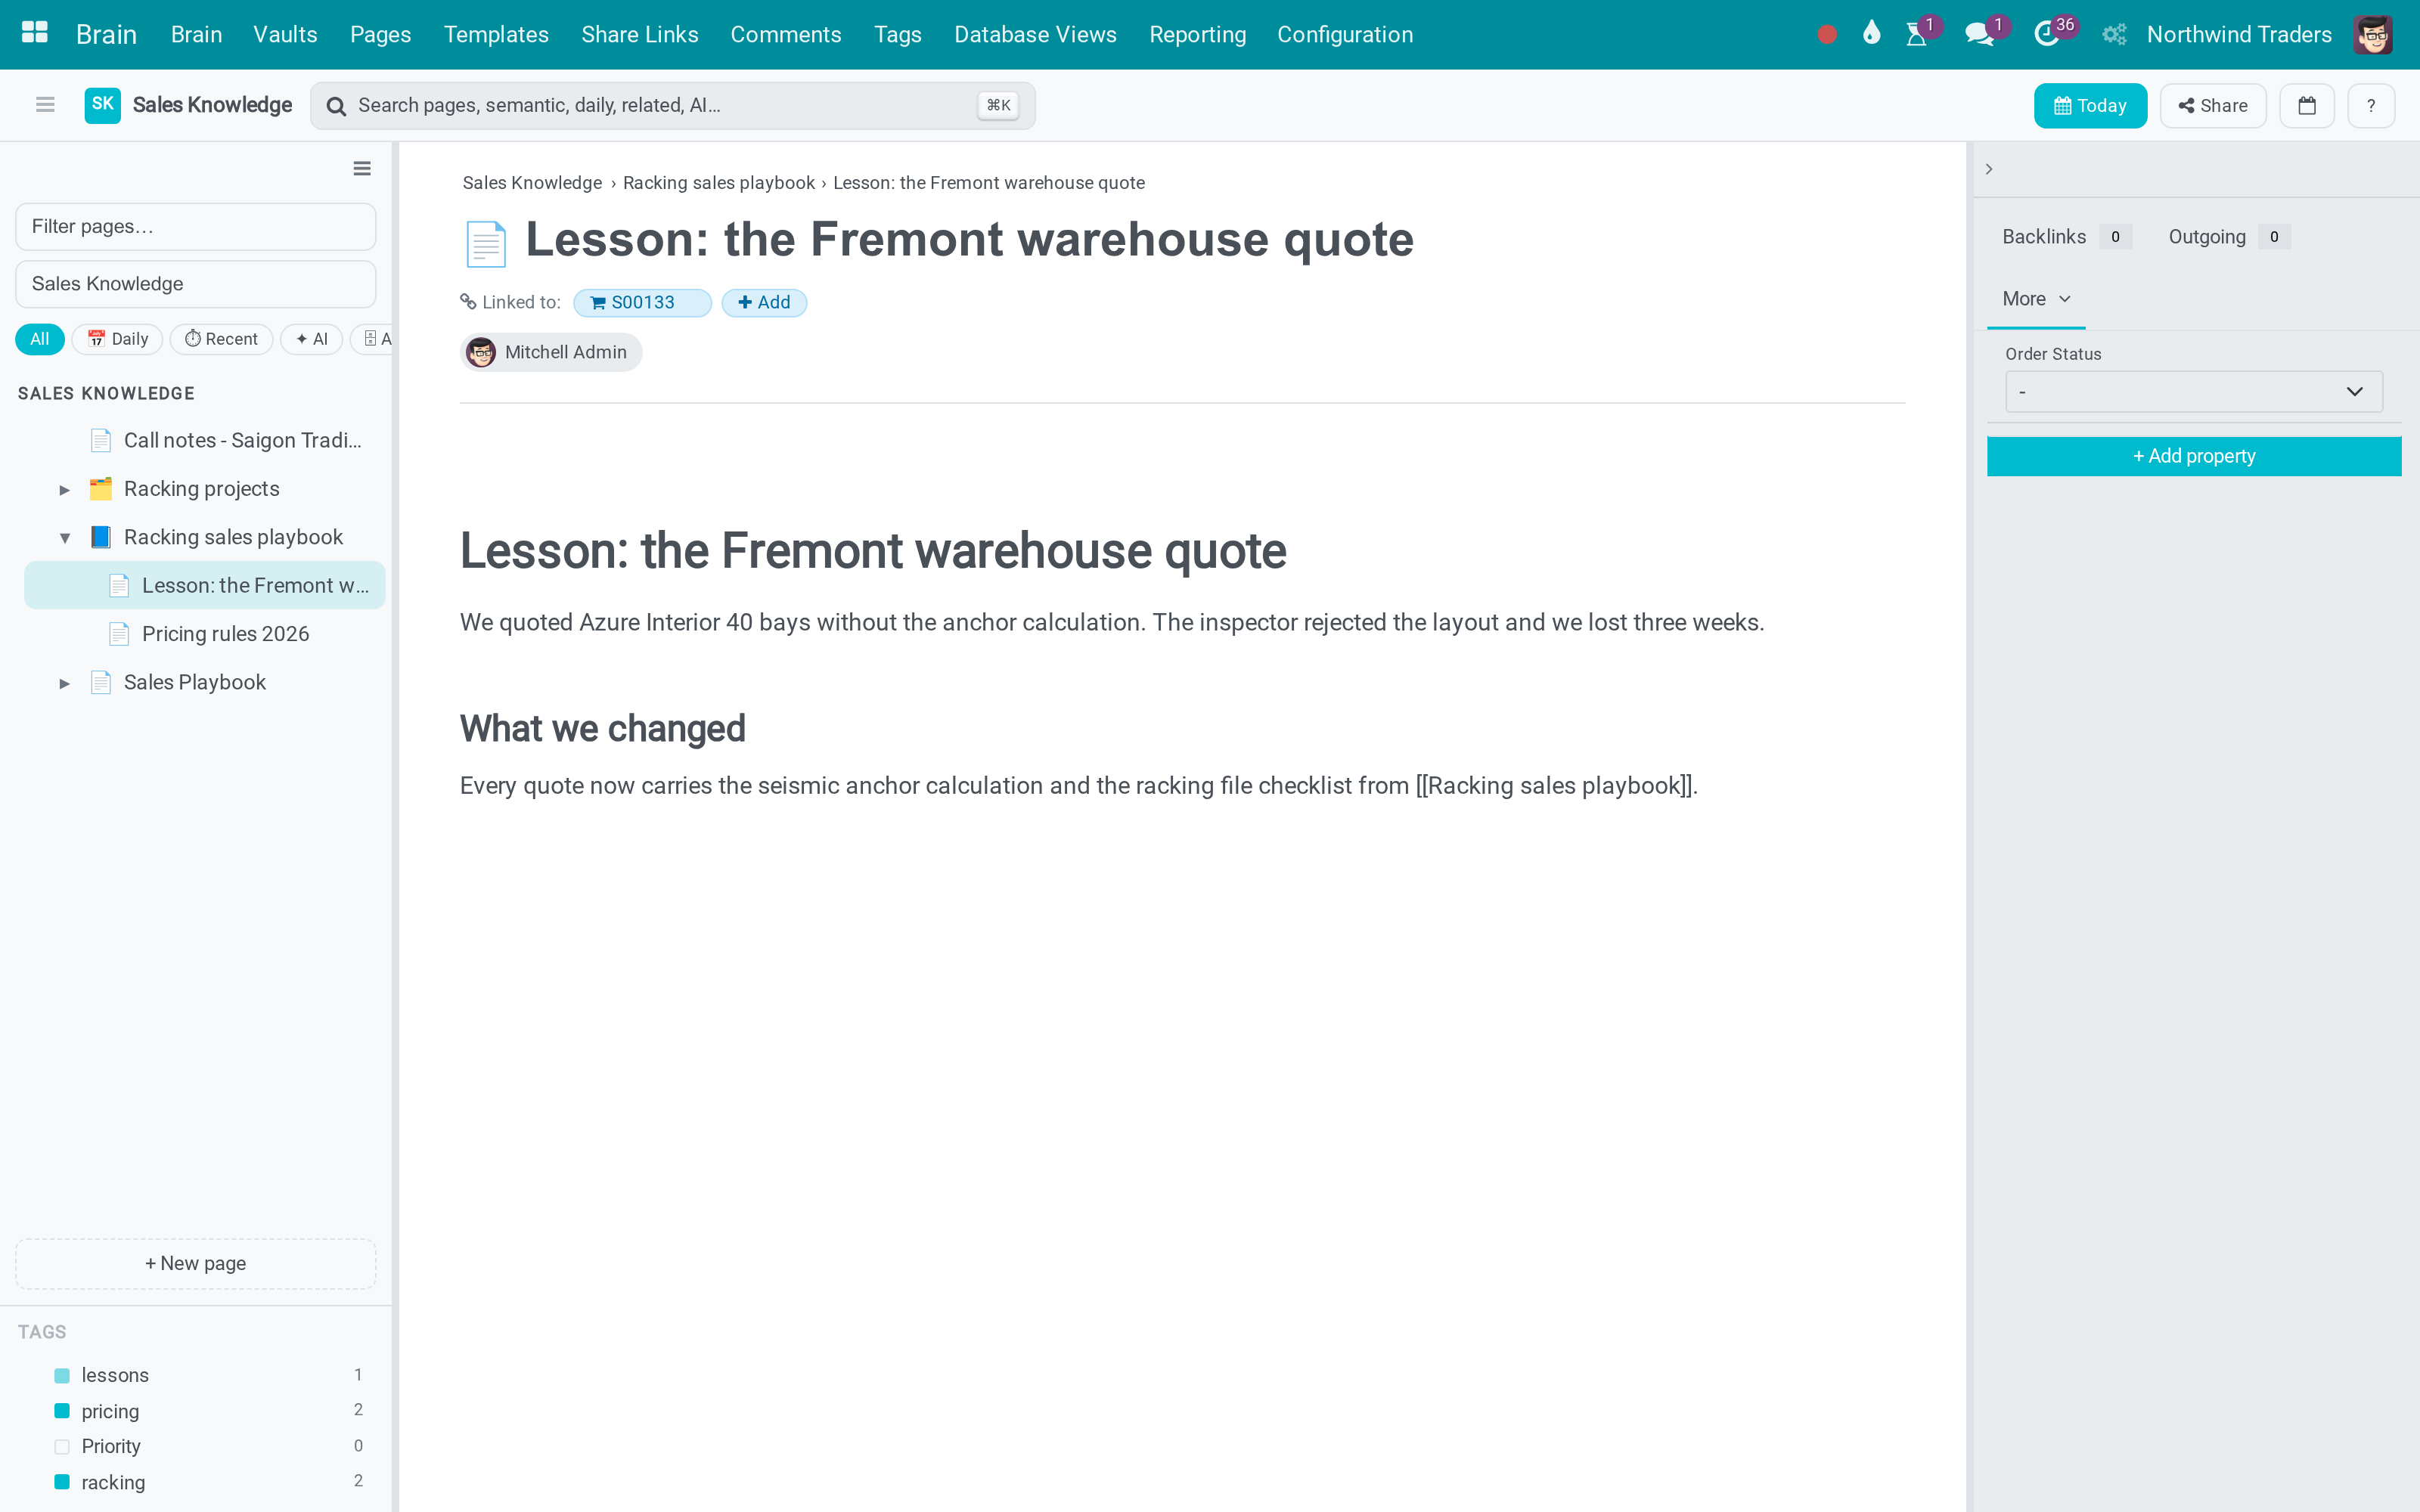
Task: Click the Add property button
Action: click(2193, 456)
